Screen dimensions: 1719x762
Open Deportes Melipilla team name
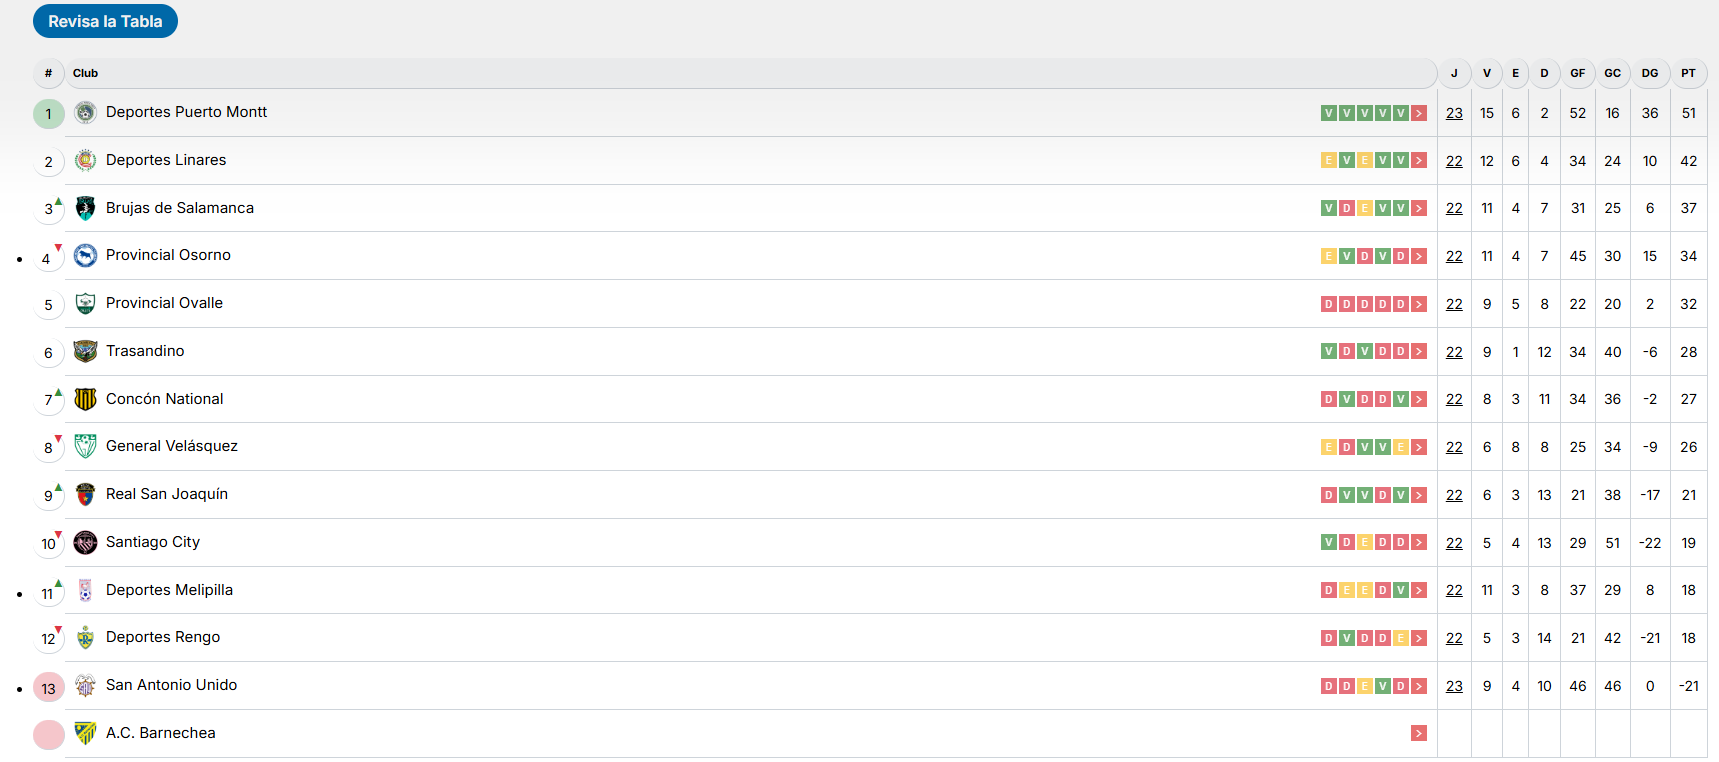[x=169, y=590]
